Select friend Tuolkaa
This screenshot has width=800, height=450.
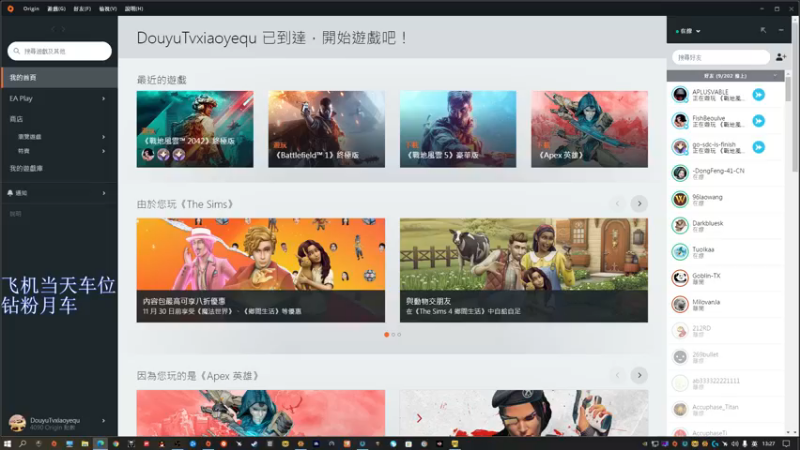coord(726,252)
